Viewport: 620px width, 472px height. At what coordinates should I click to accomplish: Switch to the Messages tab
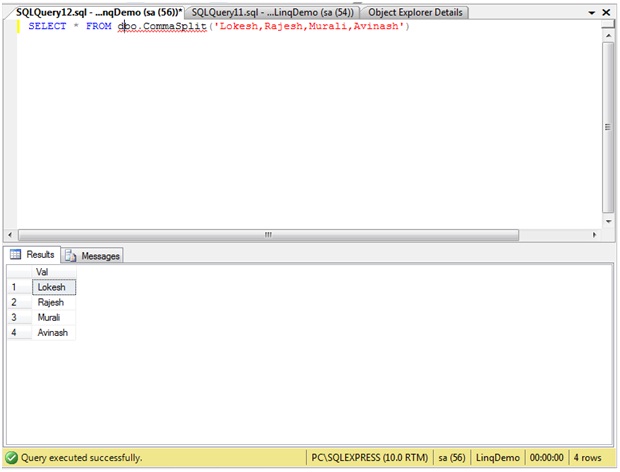tap(93, 256)
